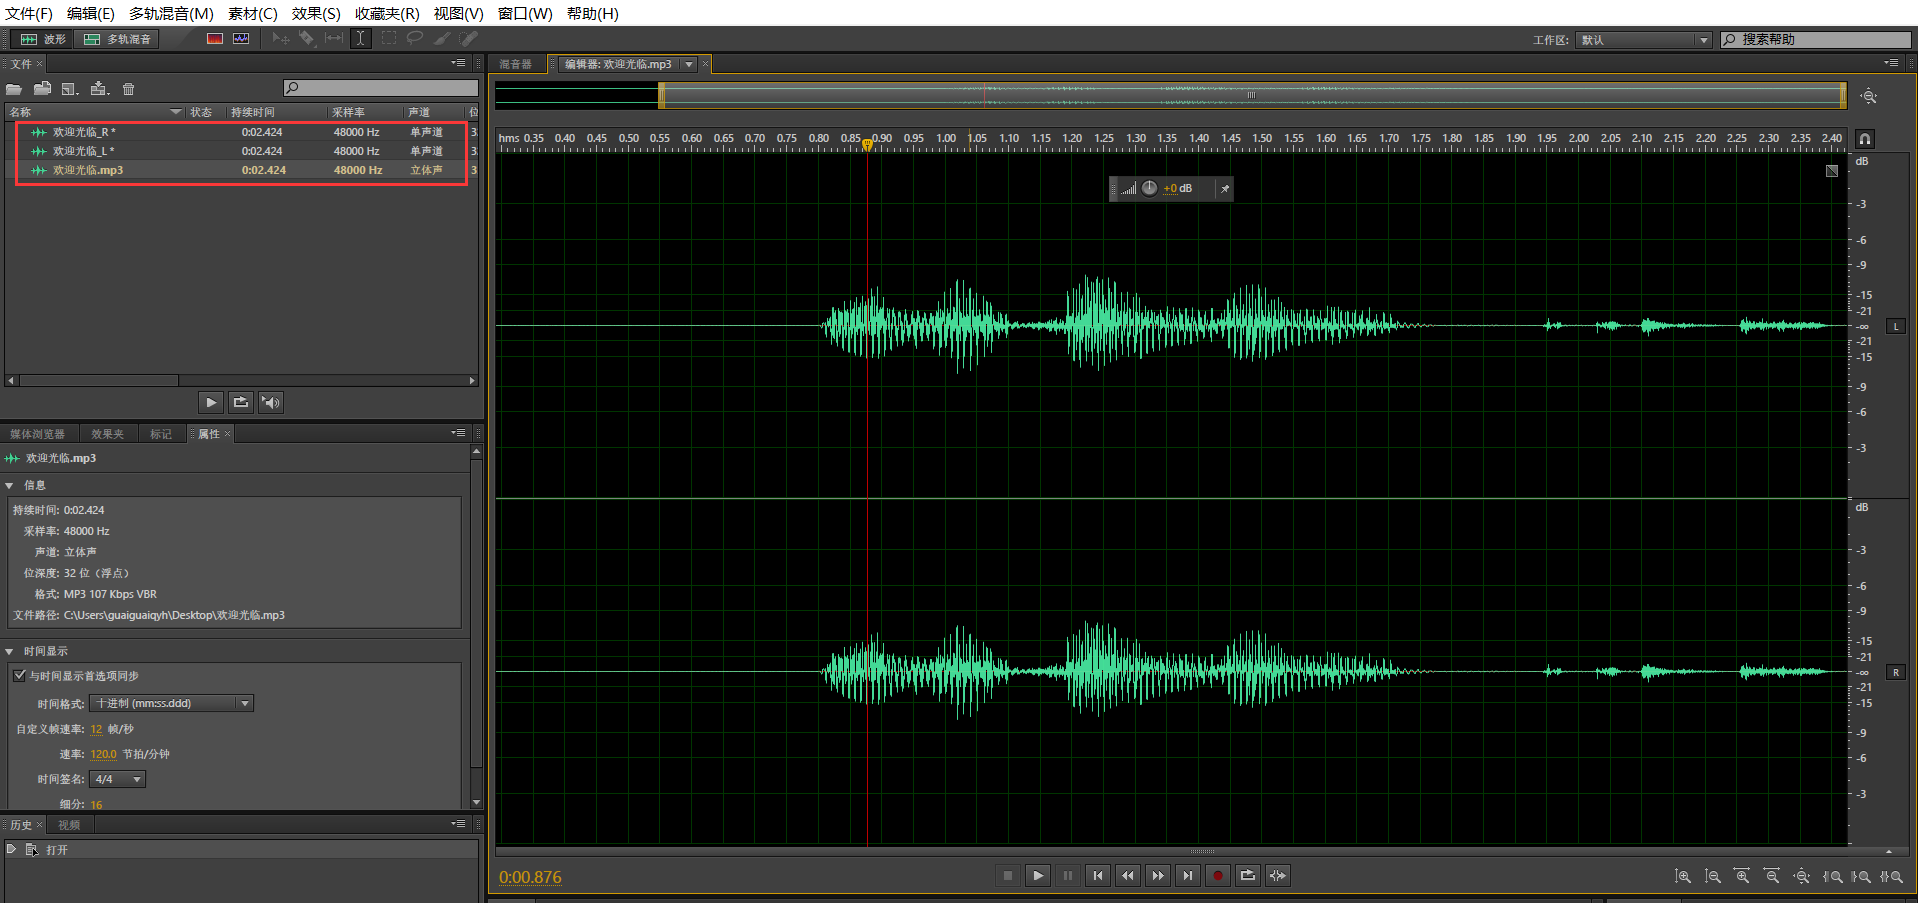The height and width of the screenshot is (903, 1918).
Task: Open the 标记 tab
Action: [x=161, y=434]
